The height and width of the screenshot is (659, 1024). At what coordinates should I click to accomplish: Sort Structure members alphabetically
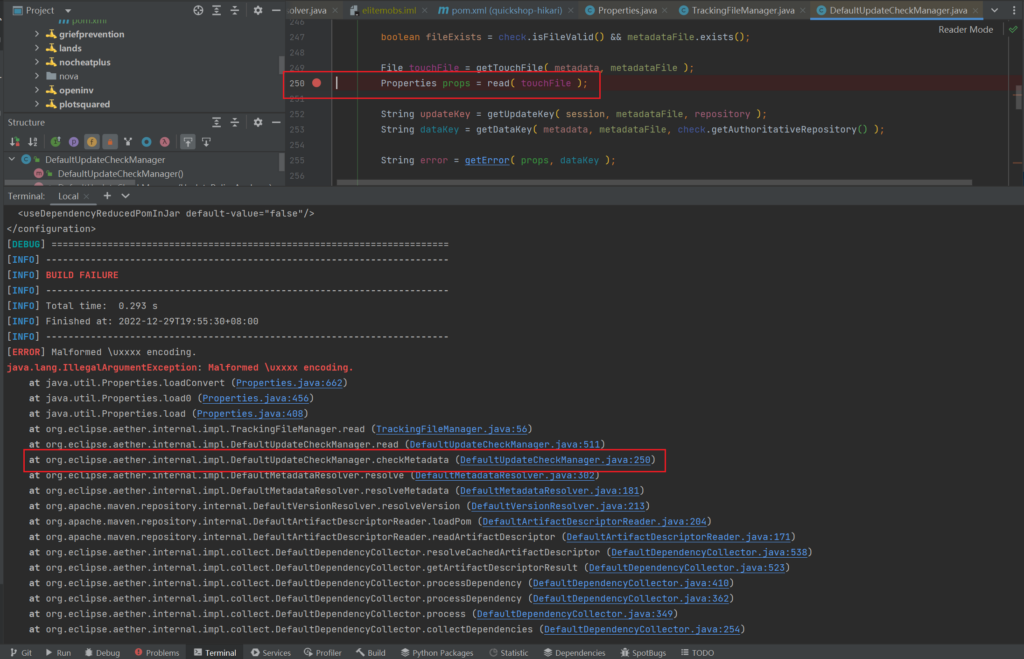[x=33, y=141]
